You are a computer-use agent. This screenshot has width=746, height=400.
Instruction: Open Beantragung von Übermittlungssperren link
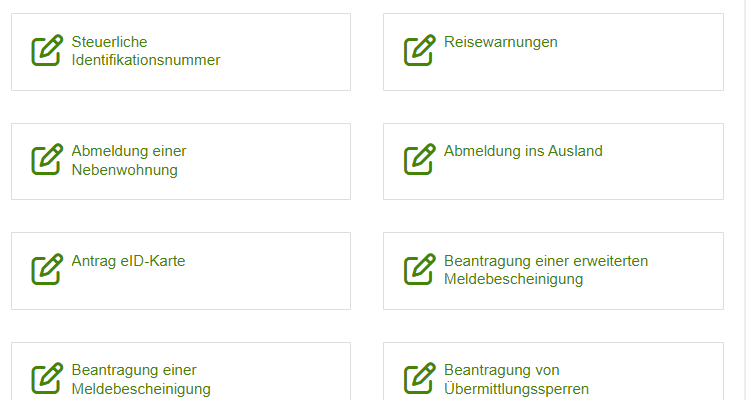516,380
